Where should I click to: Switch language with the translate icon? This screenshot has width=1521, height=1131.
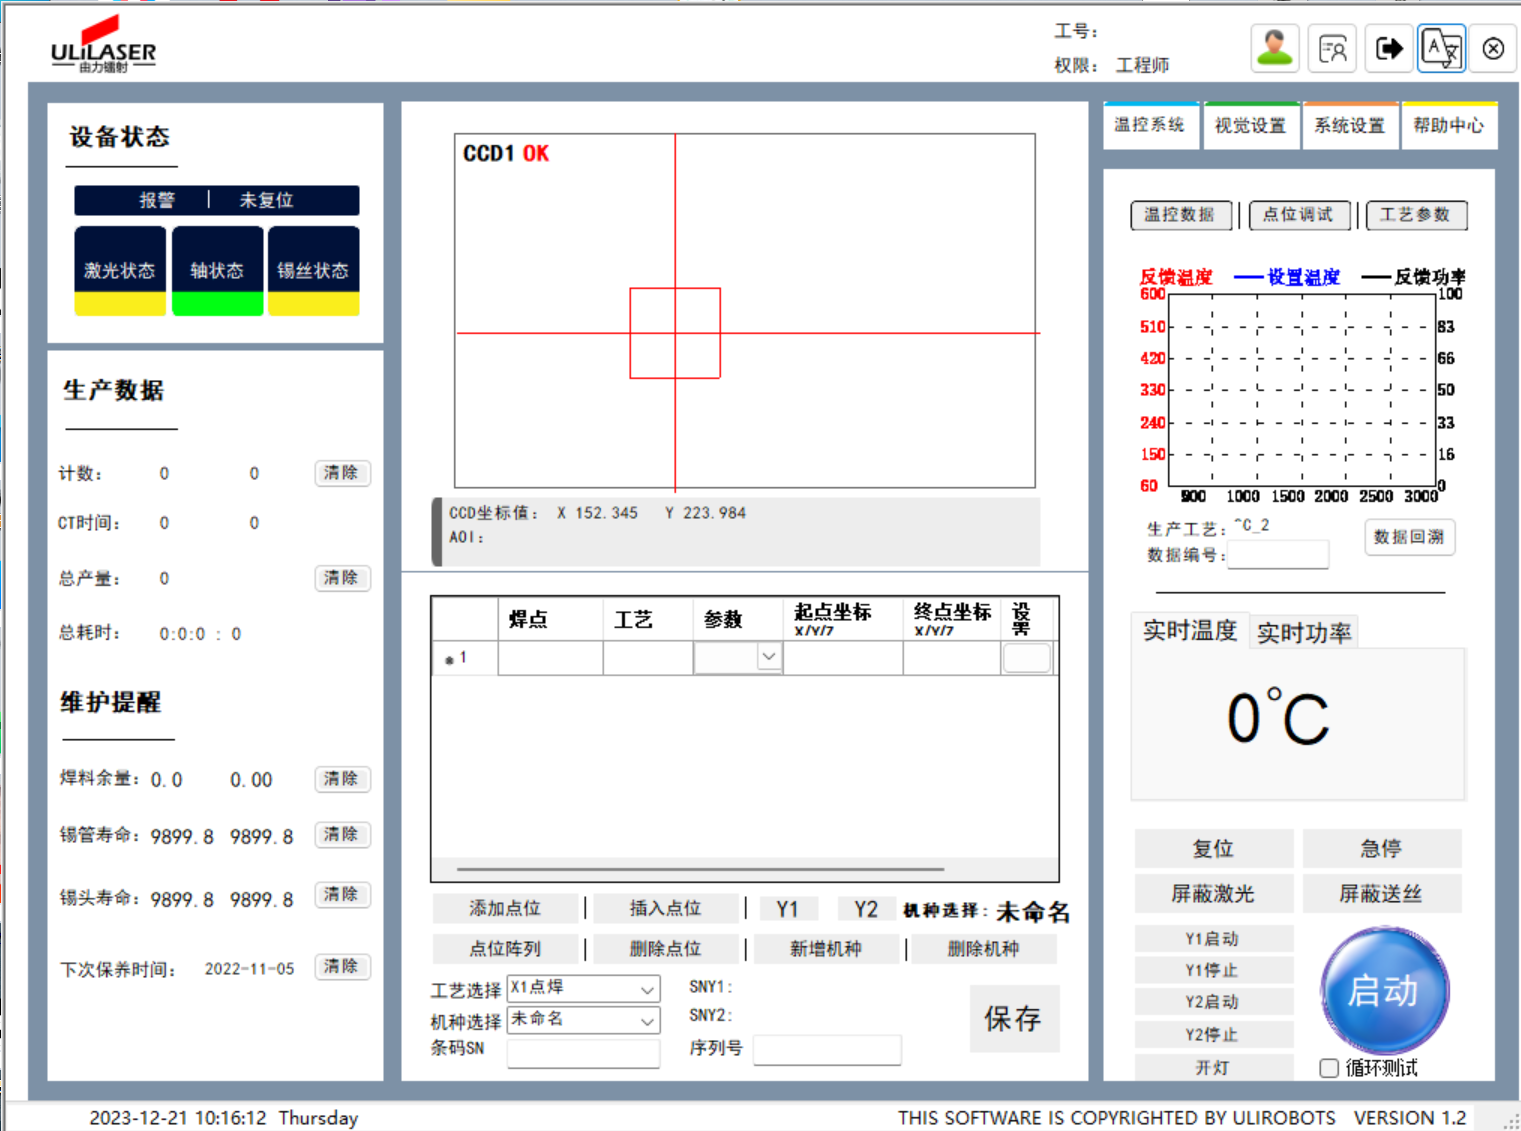tap(1441, 48)
